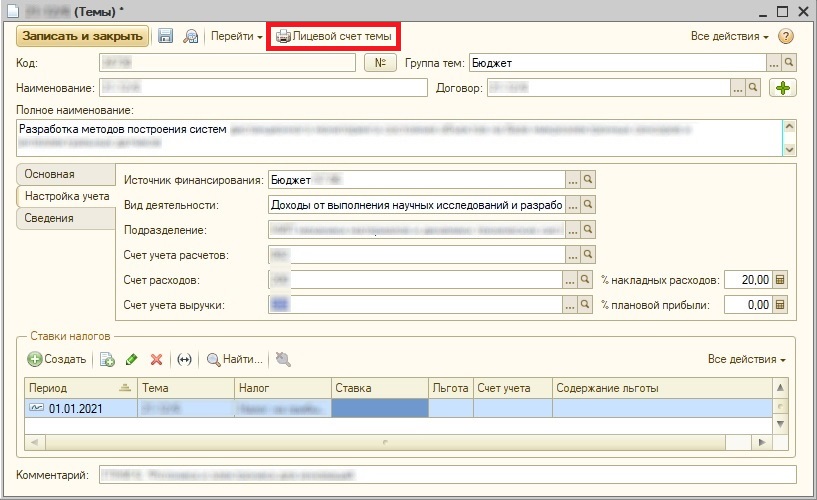
Task: Open selection list for Источник финансирования
Action: tap(573, 180)
